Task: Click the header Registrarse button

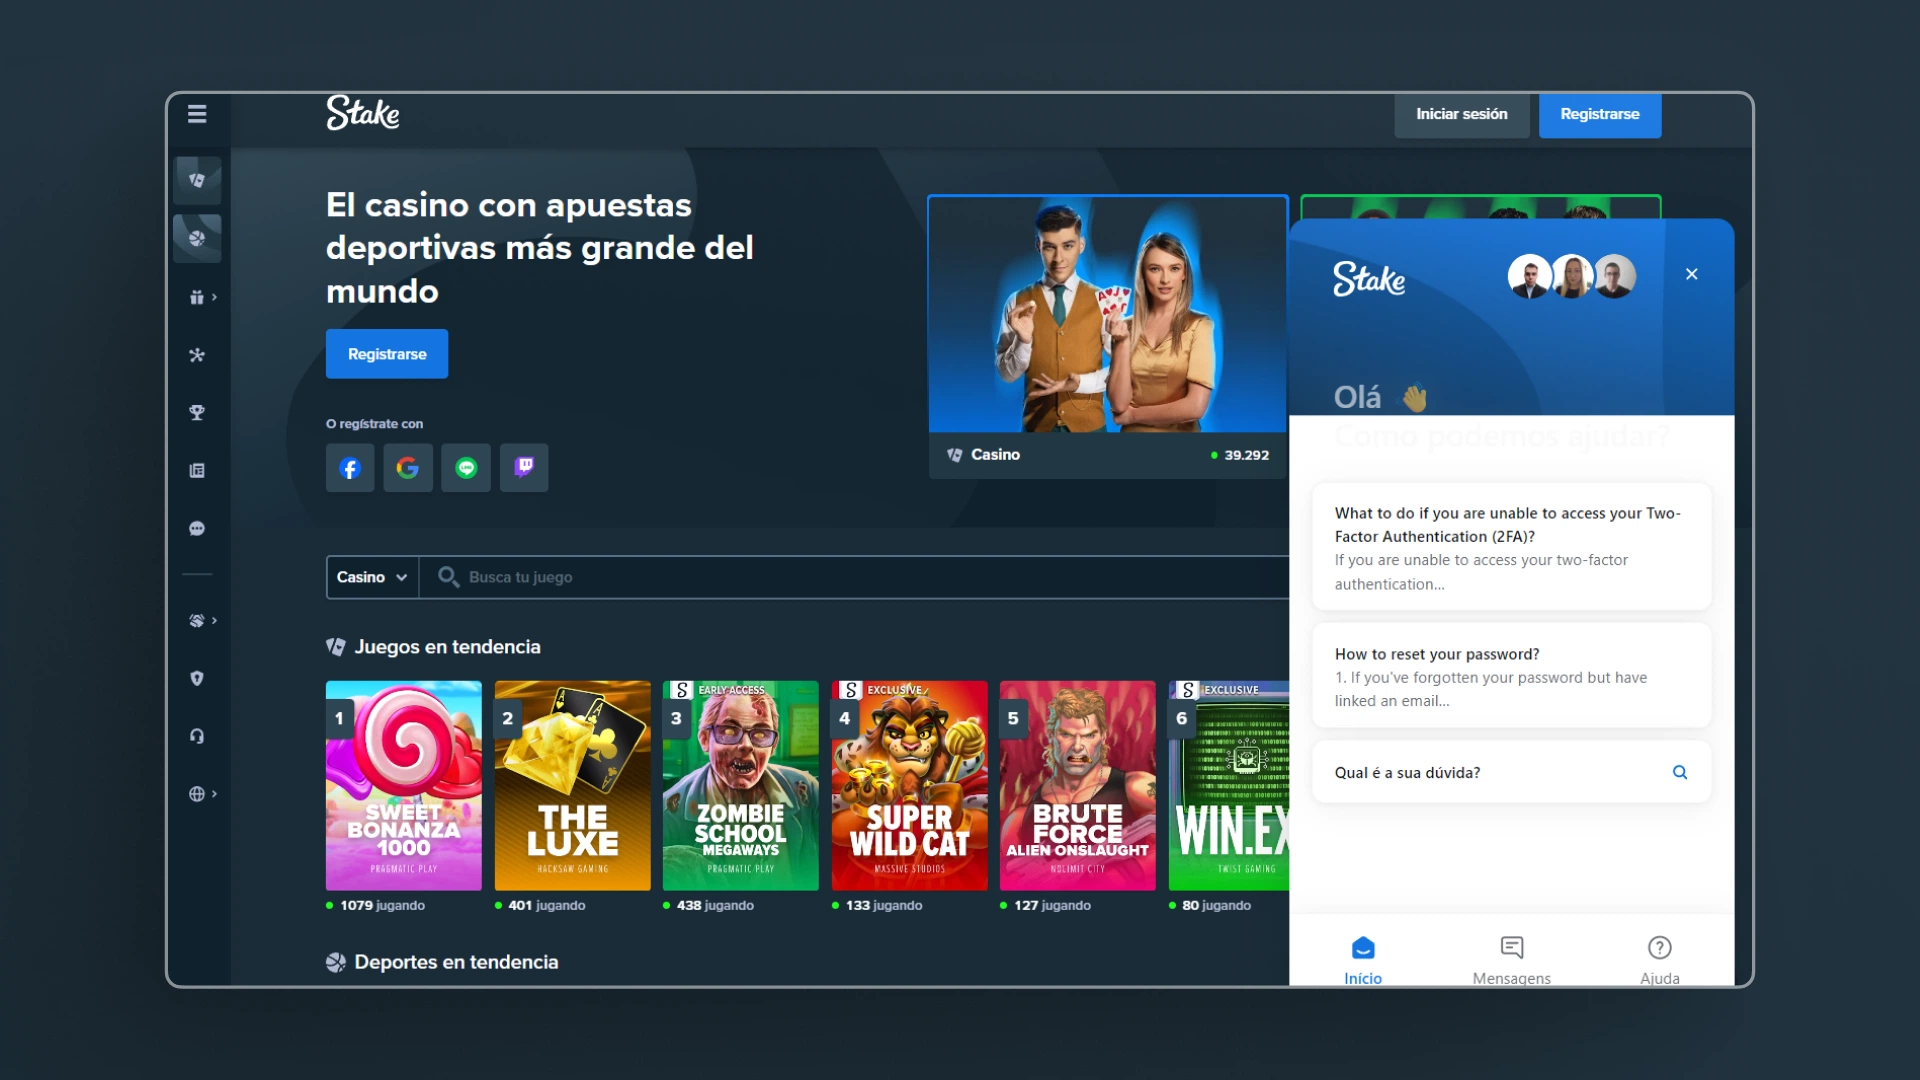Action: pos(1600,115)
